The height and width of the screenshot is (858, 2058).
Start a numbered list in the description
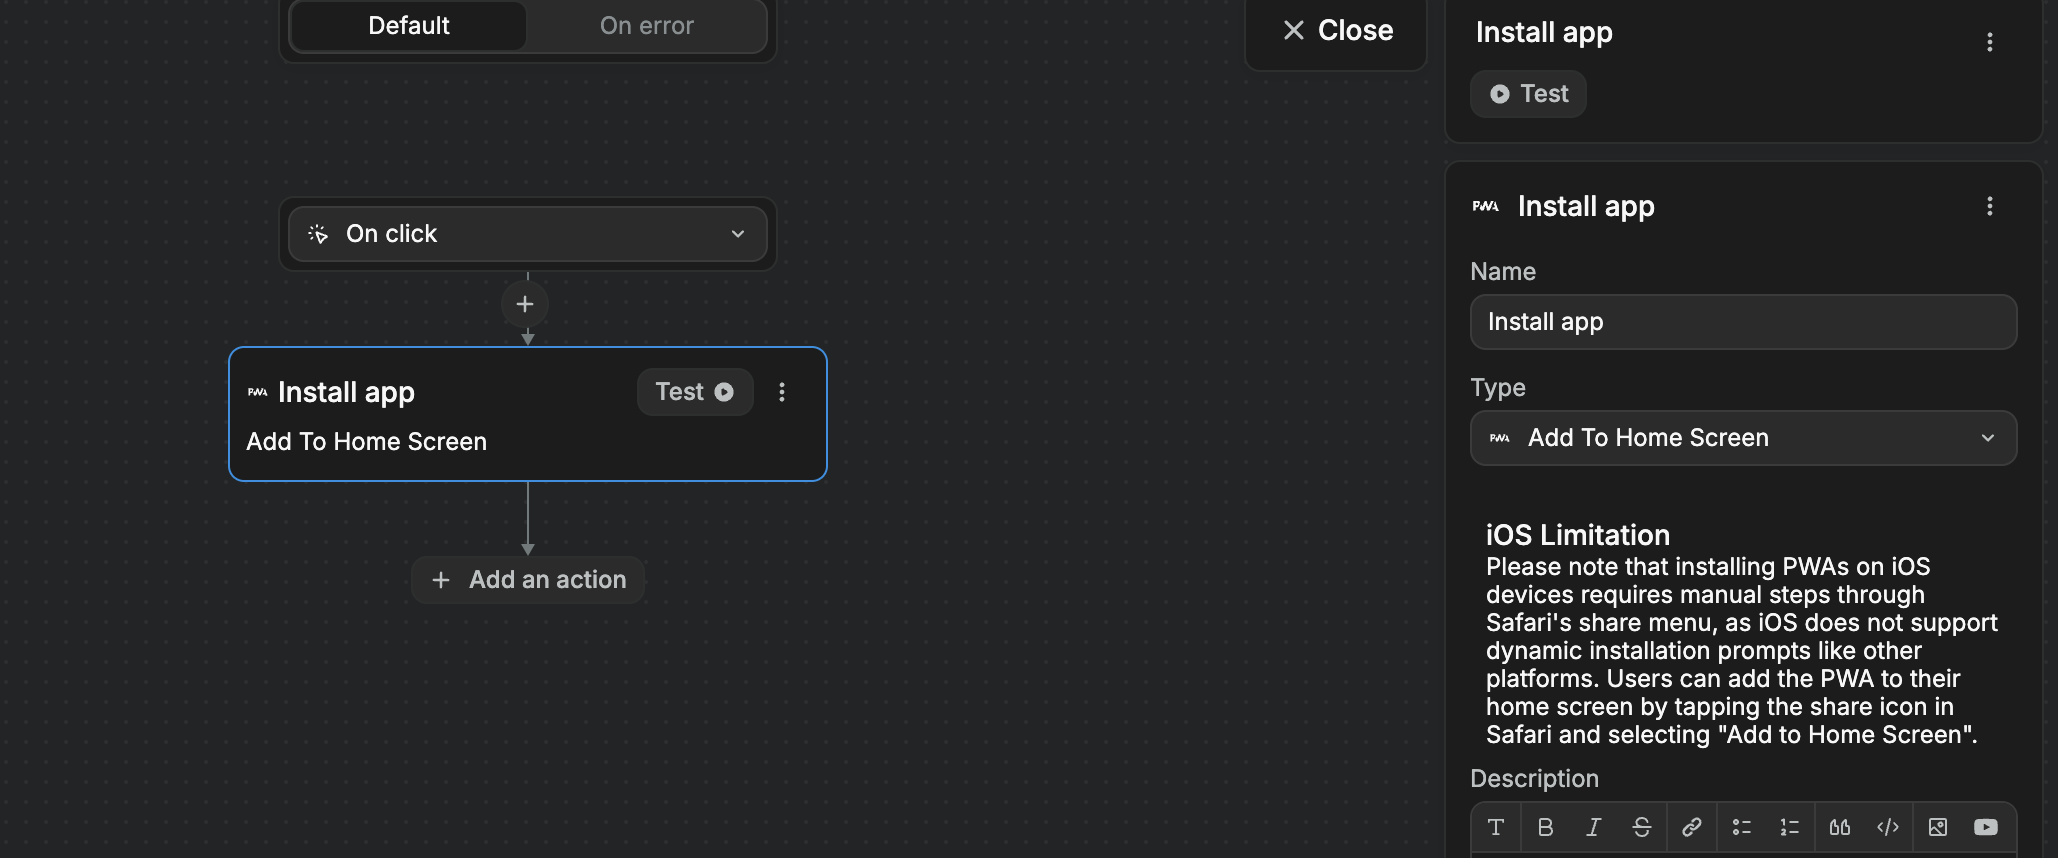point(1790,827)
